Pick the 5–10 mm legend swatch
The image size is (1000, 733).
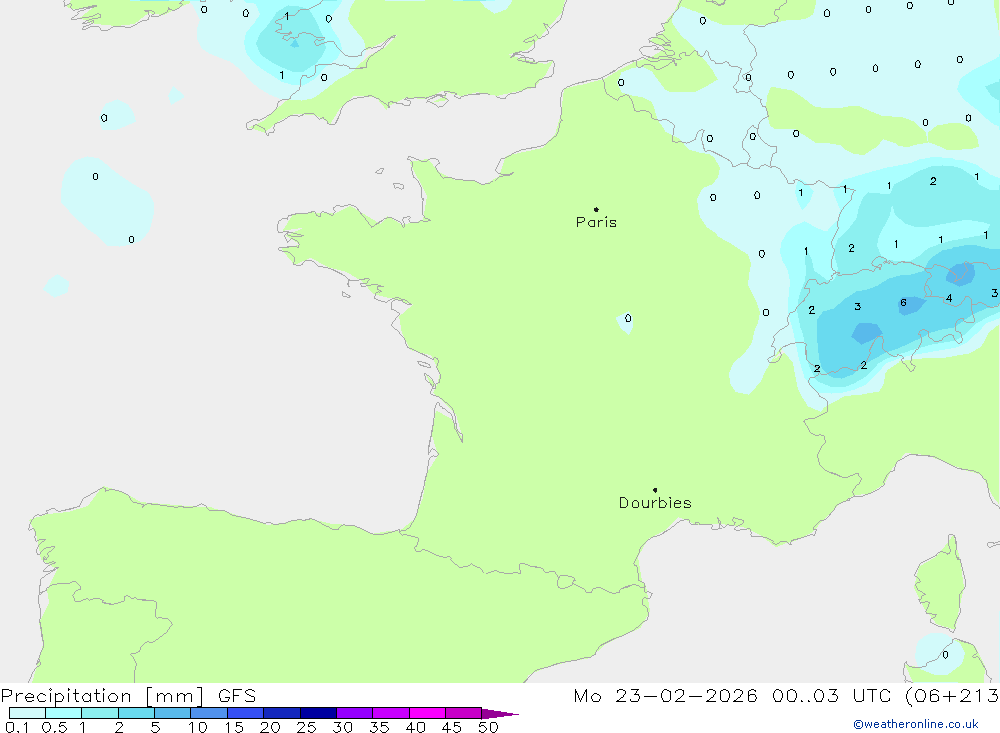[x=173, y=713]
